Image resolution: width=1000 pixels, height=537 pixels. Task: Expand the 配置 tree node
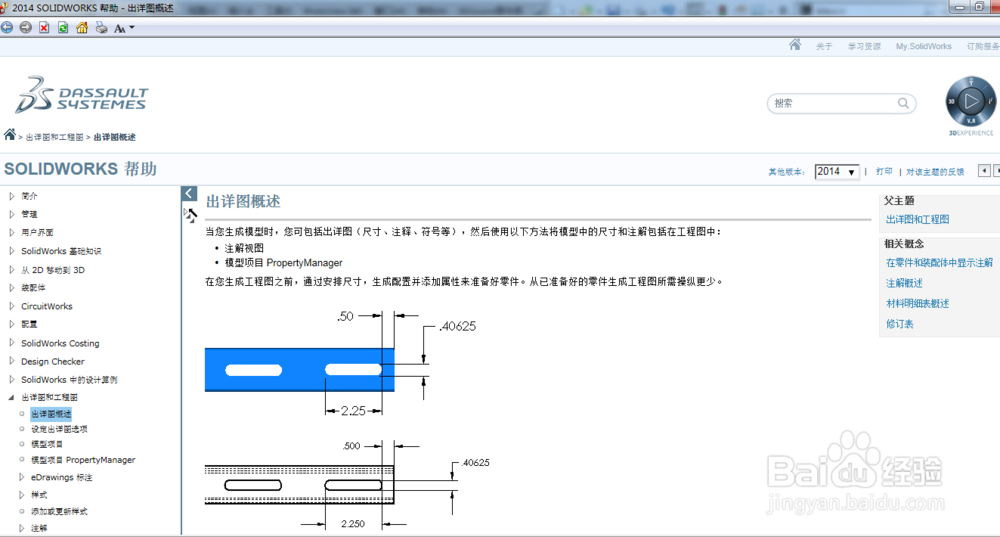[11, 324]
